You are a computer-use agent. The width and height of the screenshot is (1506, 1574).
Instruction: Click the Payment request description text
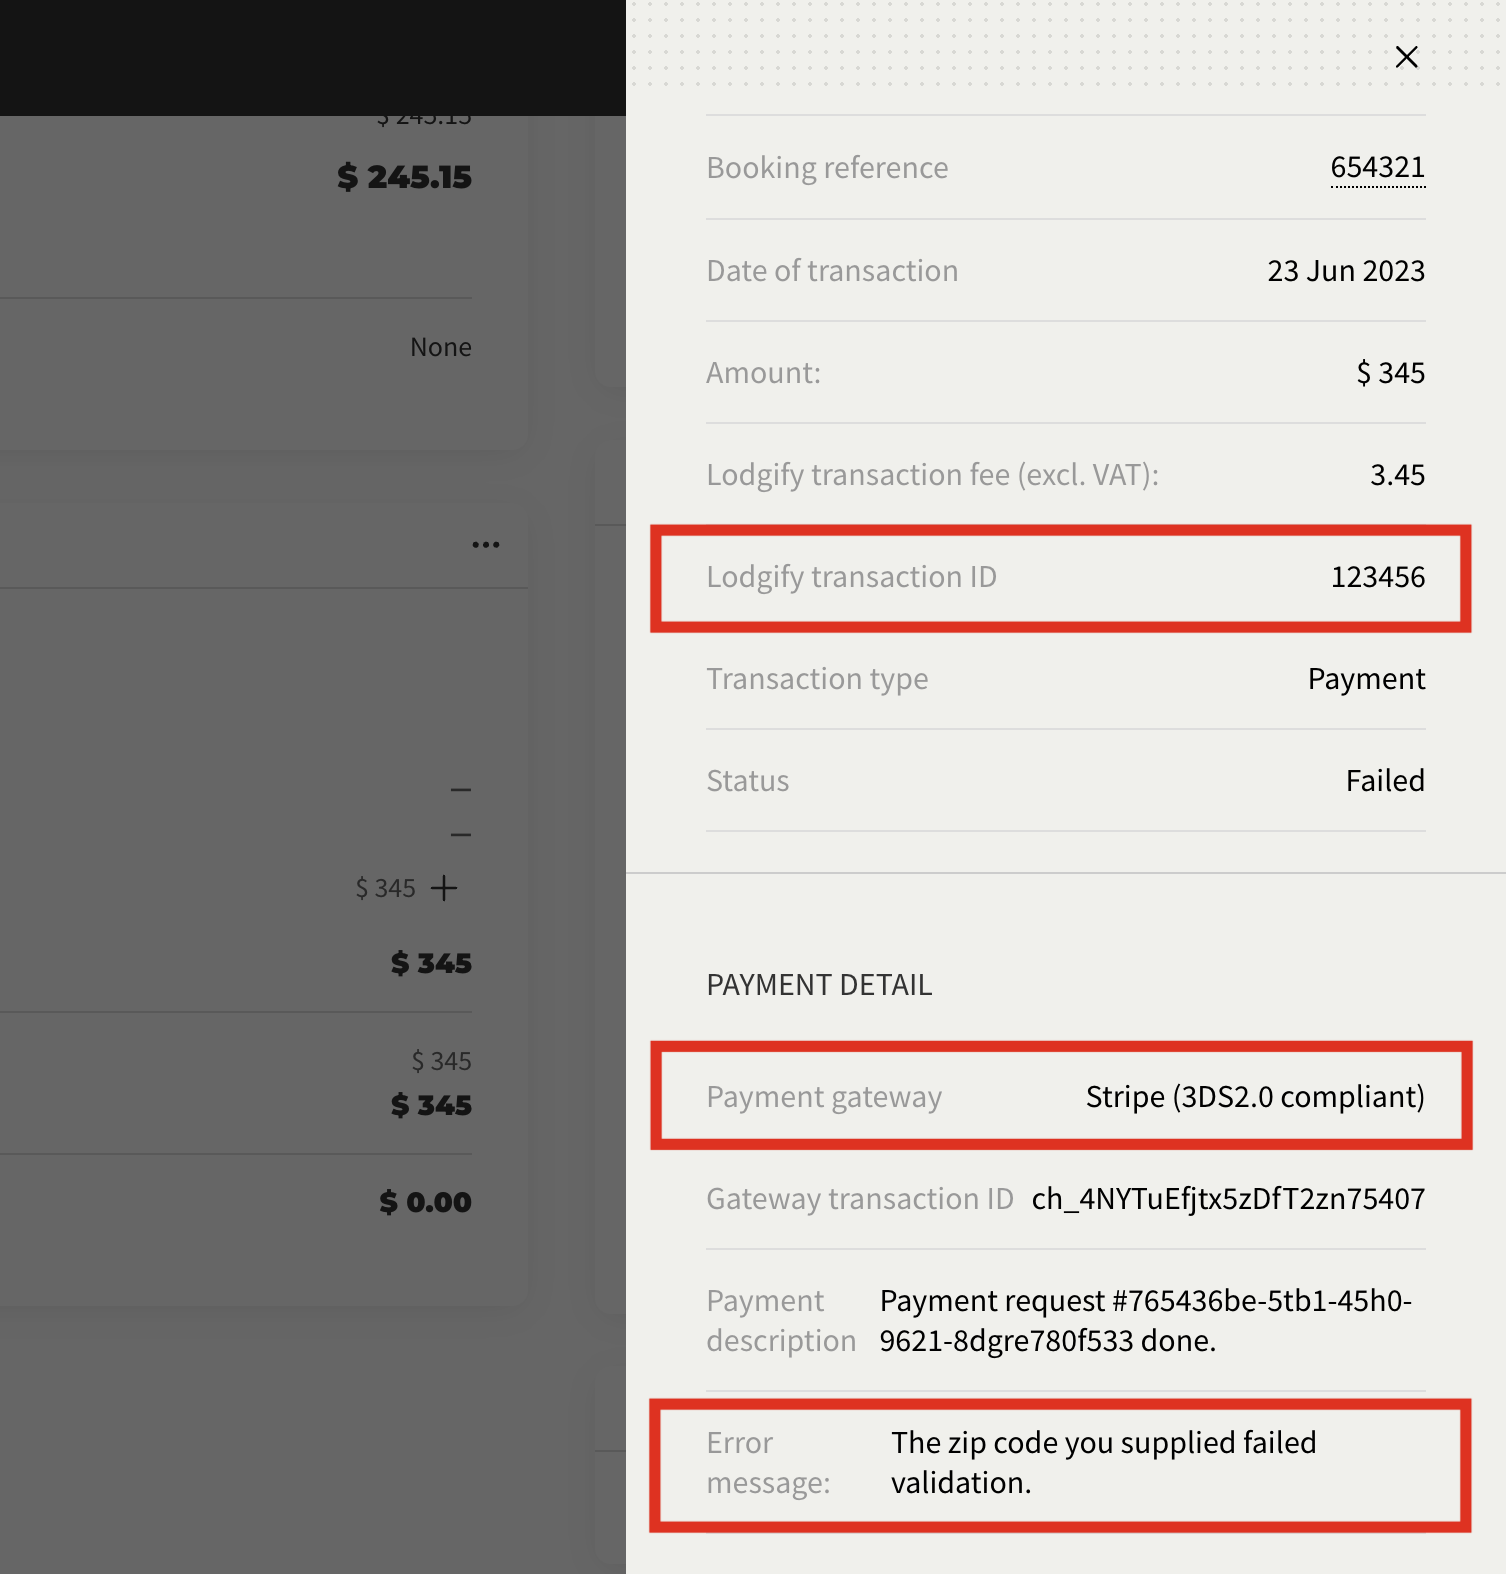point(1146,1320)
